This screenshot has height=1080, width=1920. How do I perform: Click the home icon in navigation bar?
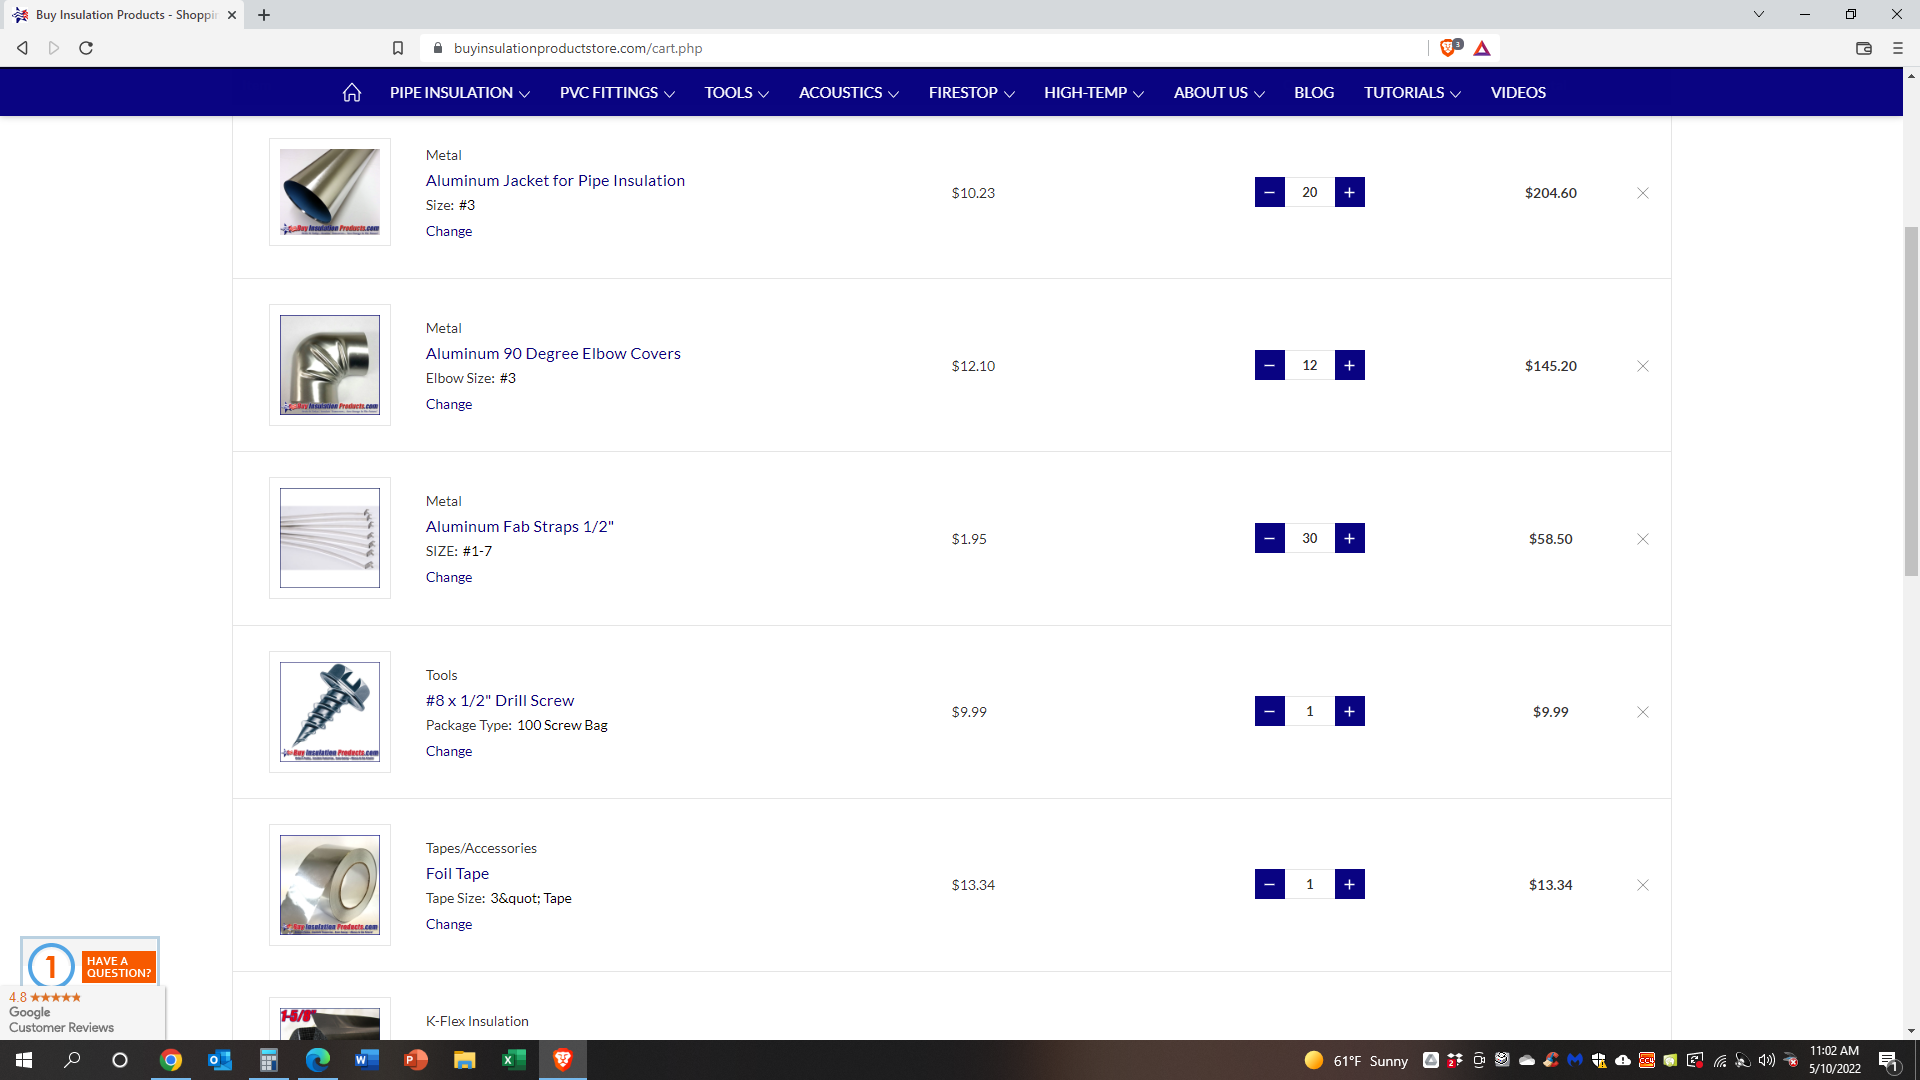tap(351, 92)
